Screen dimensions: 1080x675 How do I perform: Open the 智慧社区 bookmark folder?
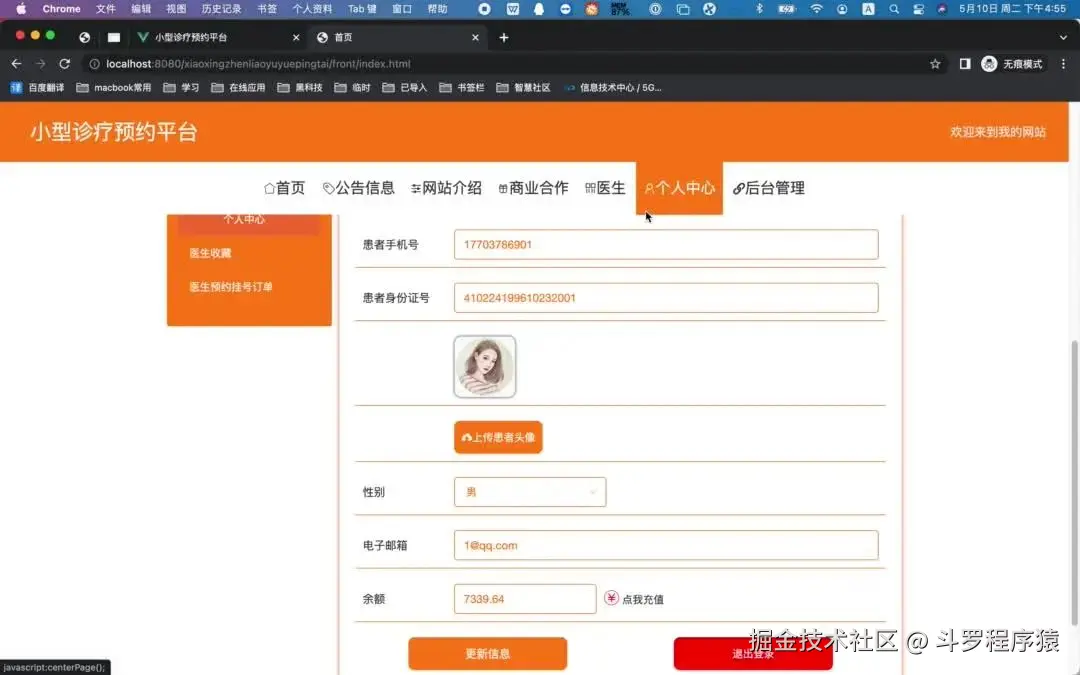(x=523, y=88)
